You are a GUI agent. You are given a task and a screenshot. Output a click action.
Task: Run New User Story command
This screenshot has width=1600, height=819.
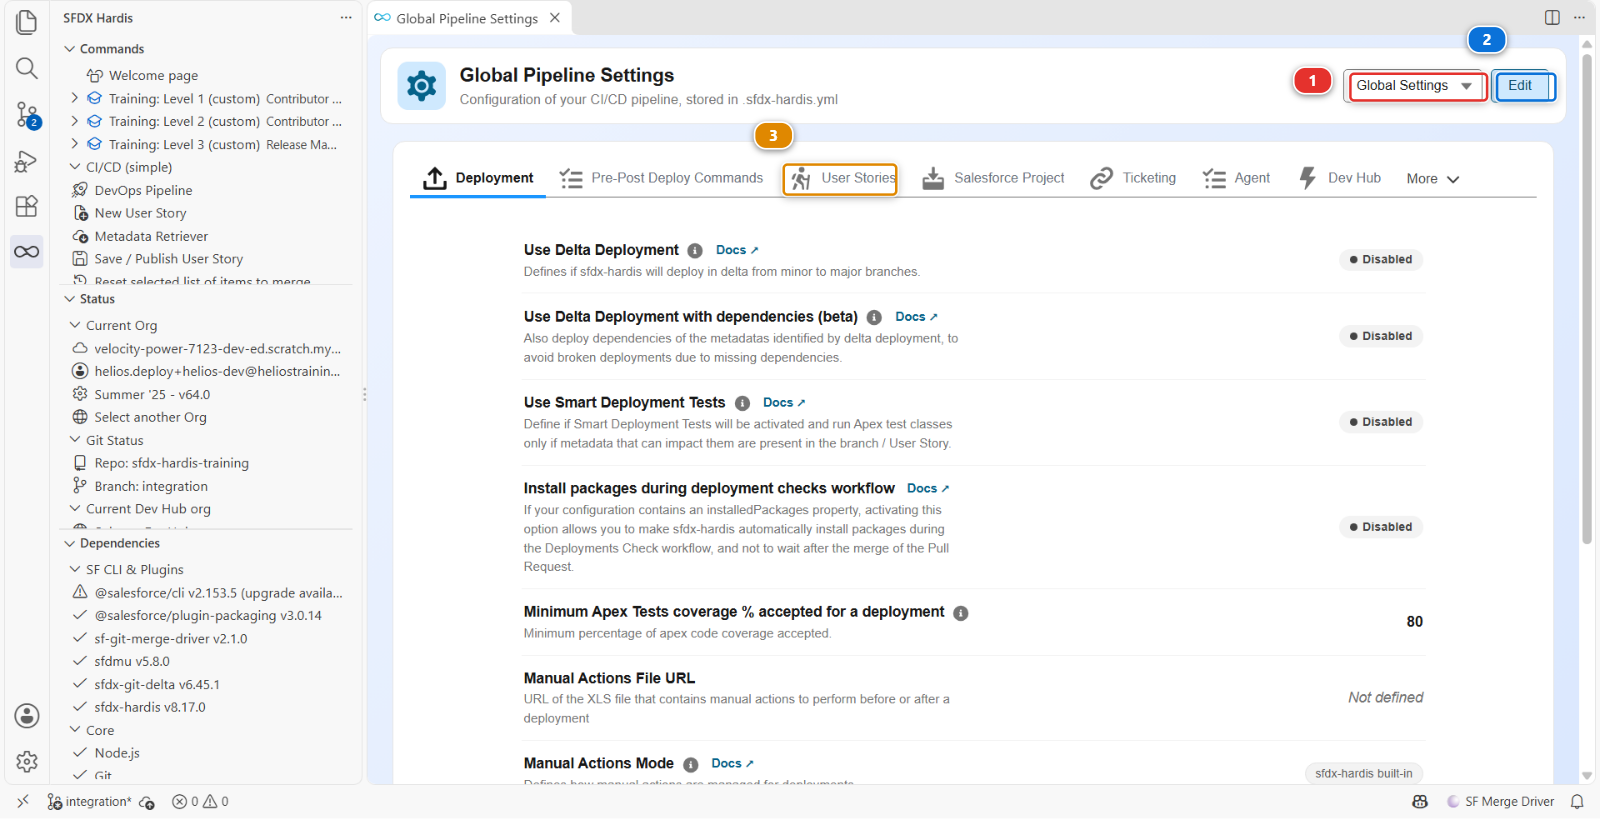140,213
